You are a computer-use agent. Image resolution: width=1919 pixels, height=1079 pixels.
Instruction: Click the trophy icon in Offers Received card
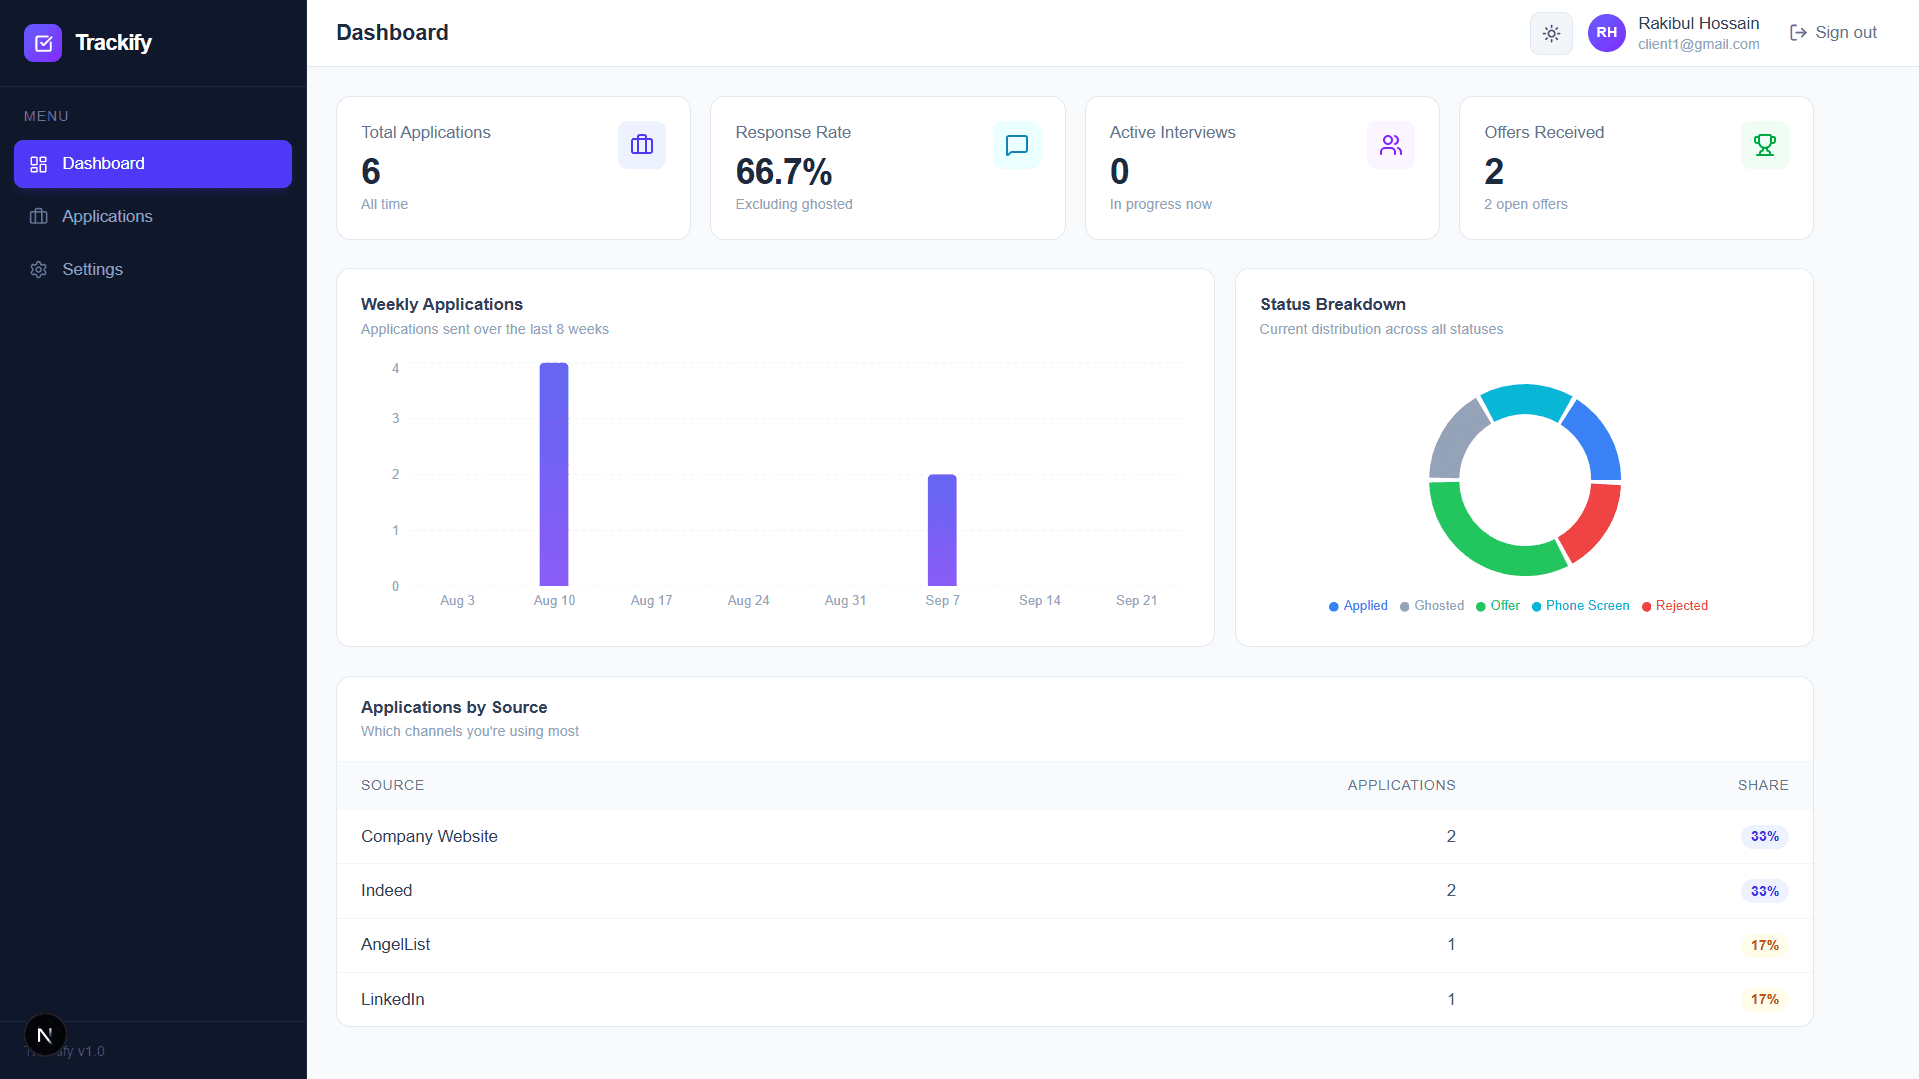click(1765, 145)
